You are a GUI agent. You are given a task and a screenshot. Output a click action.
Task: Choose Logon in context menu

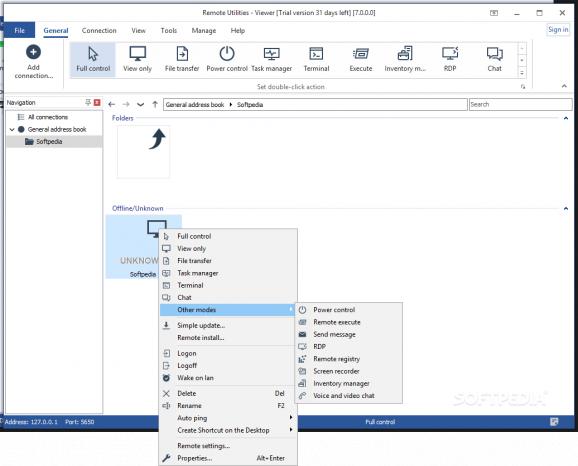[x=228, y=353]
